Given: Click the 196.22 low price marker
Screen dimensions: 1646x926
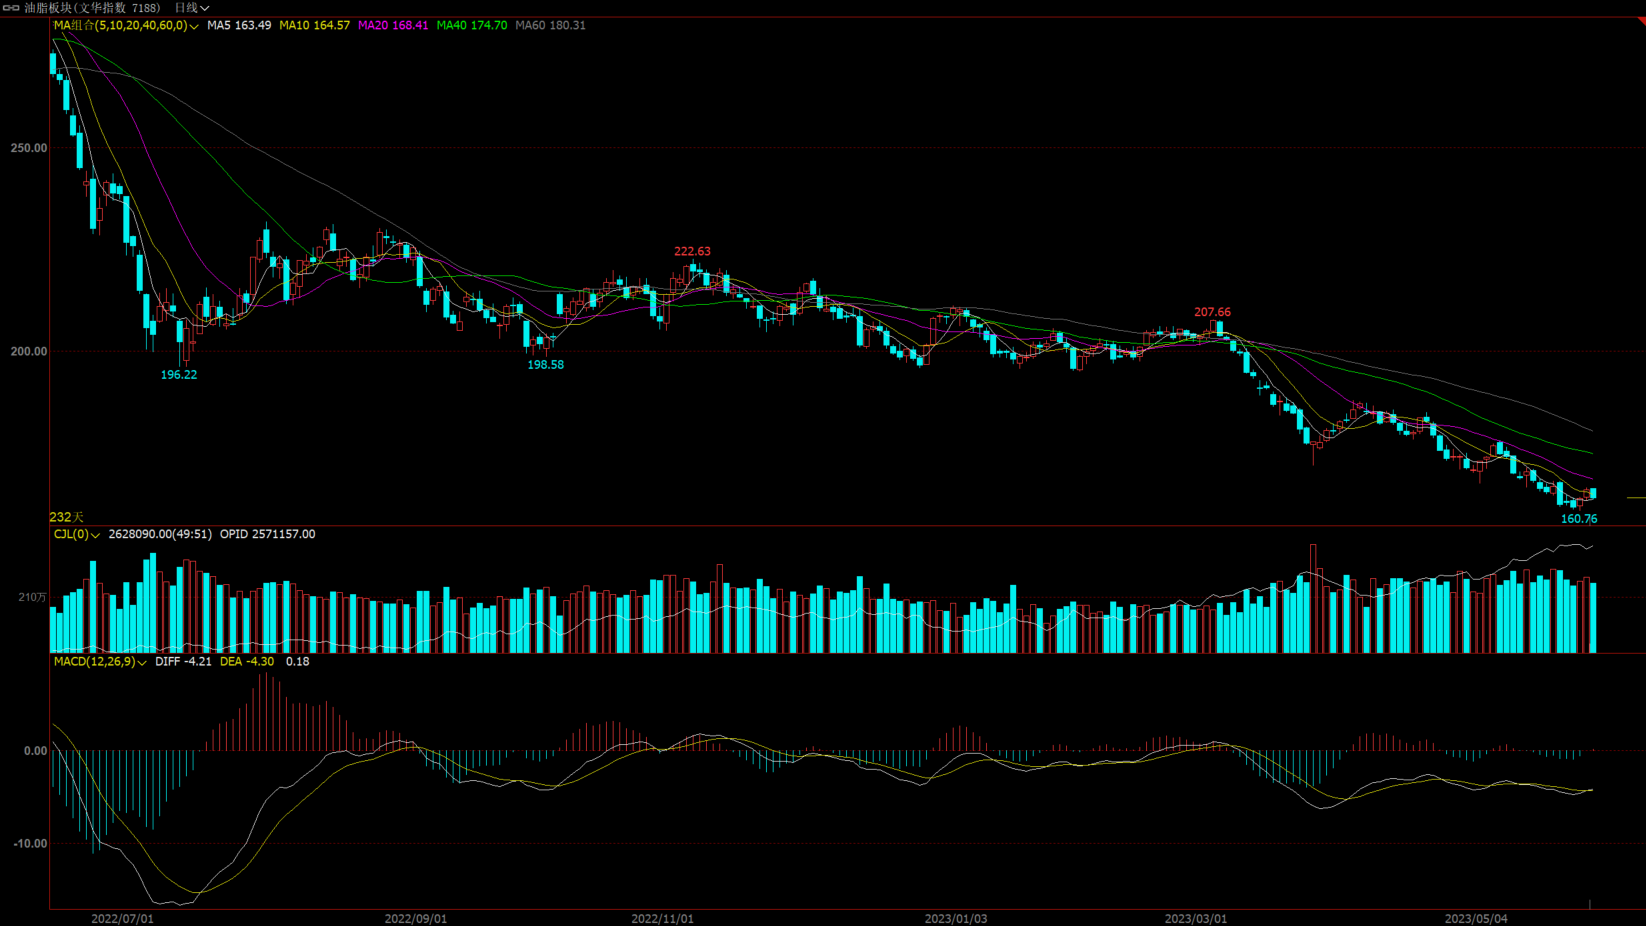Looking at the screenshot, I should (179, 374).
